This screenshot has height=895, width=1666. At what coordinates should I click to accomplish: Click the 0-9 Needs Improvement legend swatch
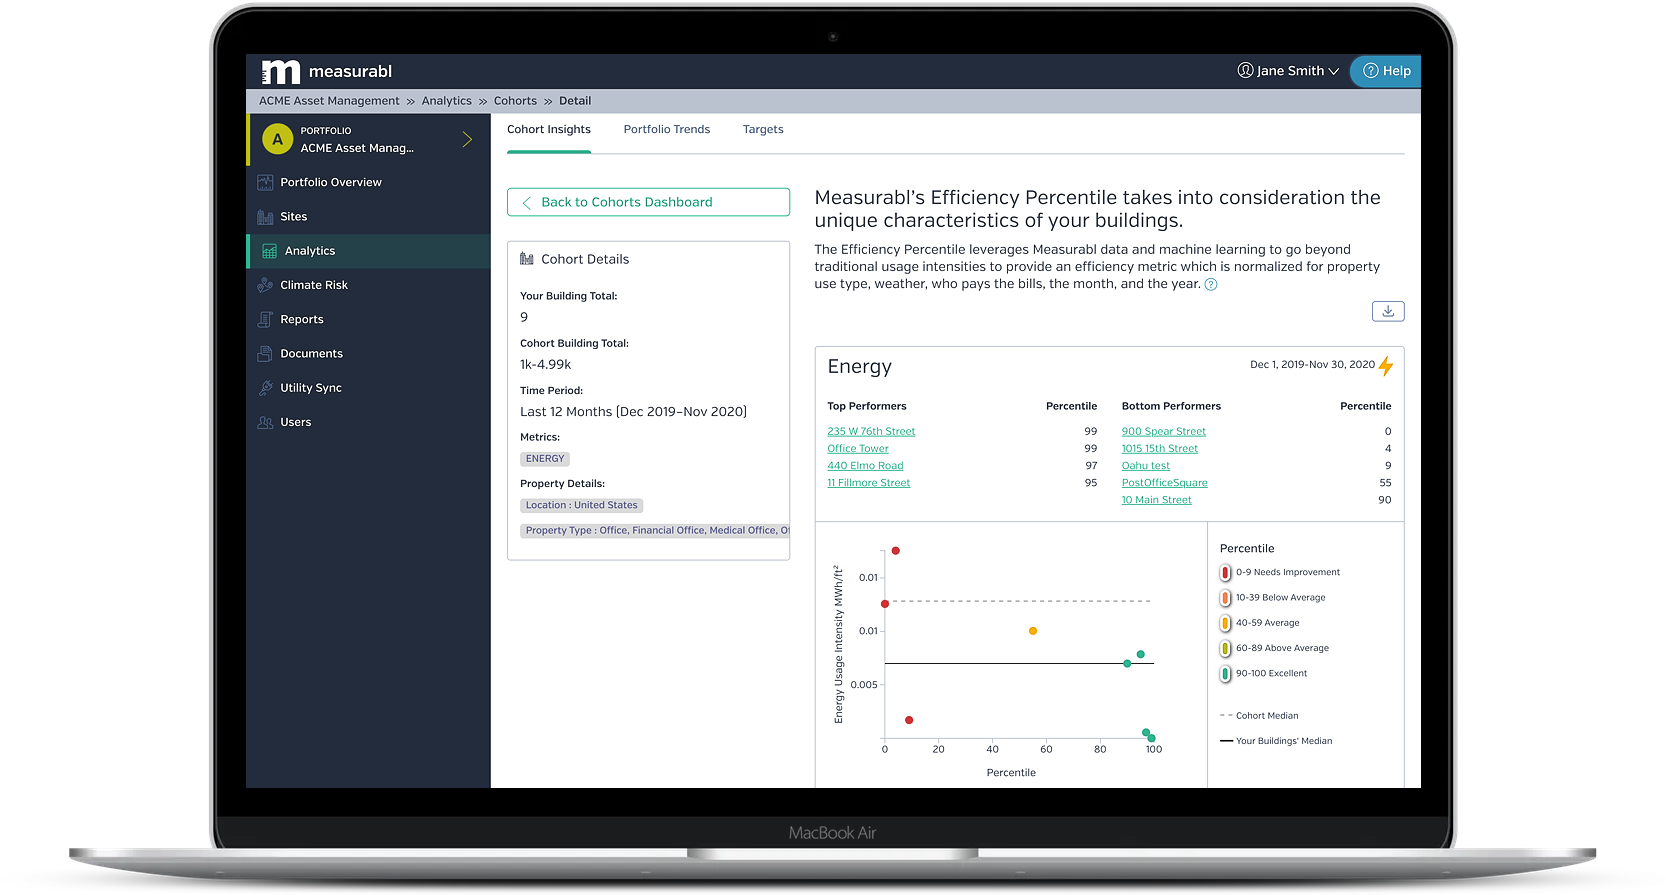pyautogui.click(x=1226, y=573)
